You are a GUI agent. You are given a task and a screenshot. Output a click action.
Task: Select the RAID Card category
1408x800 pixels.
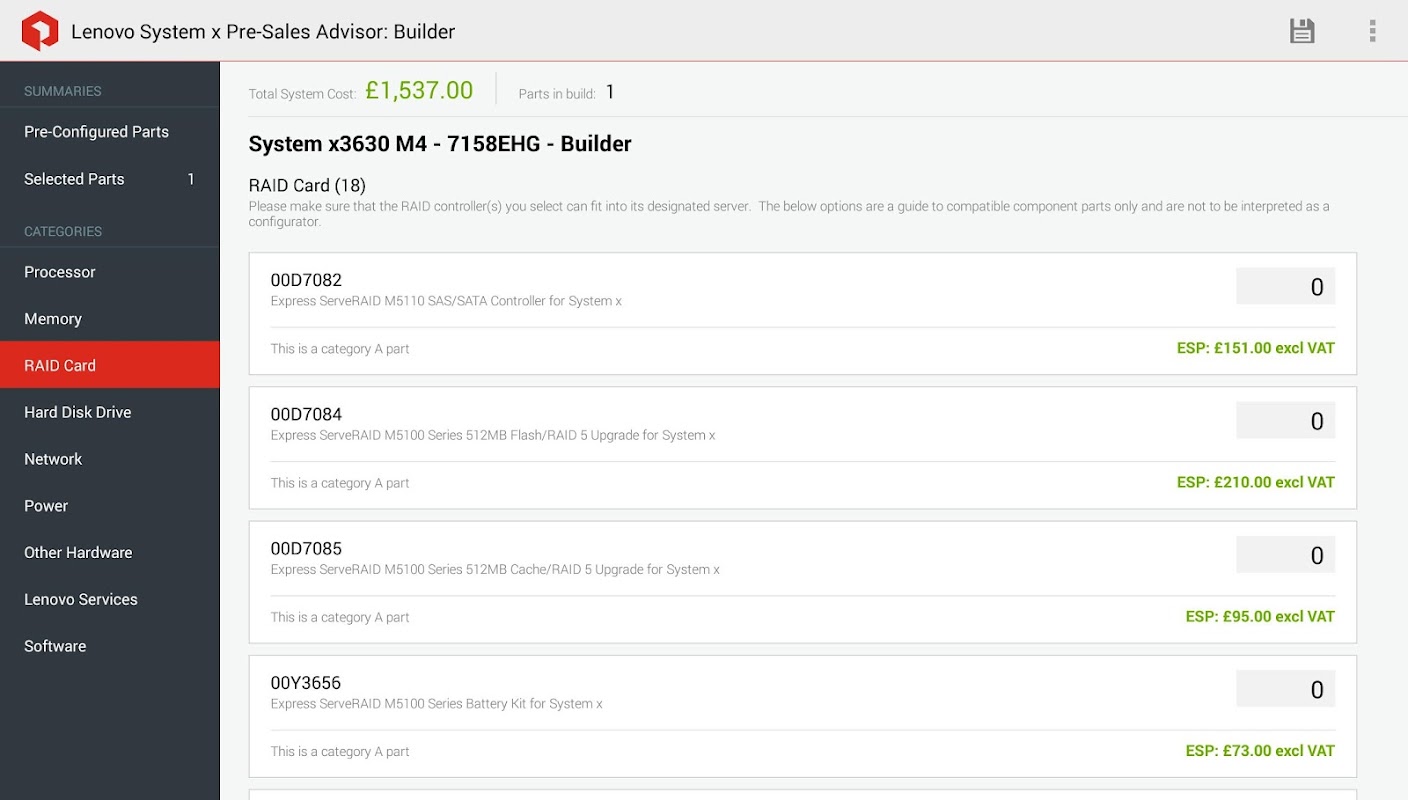110,365
